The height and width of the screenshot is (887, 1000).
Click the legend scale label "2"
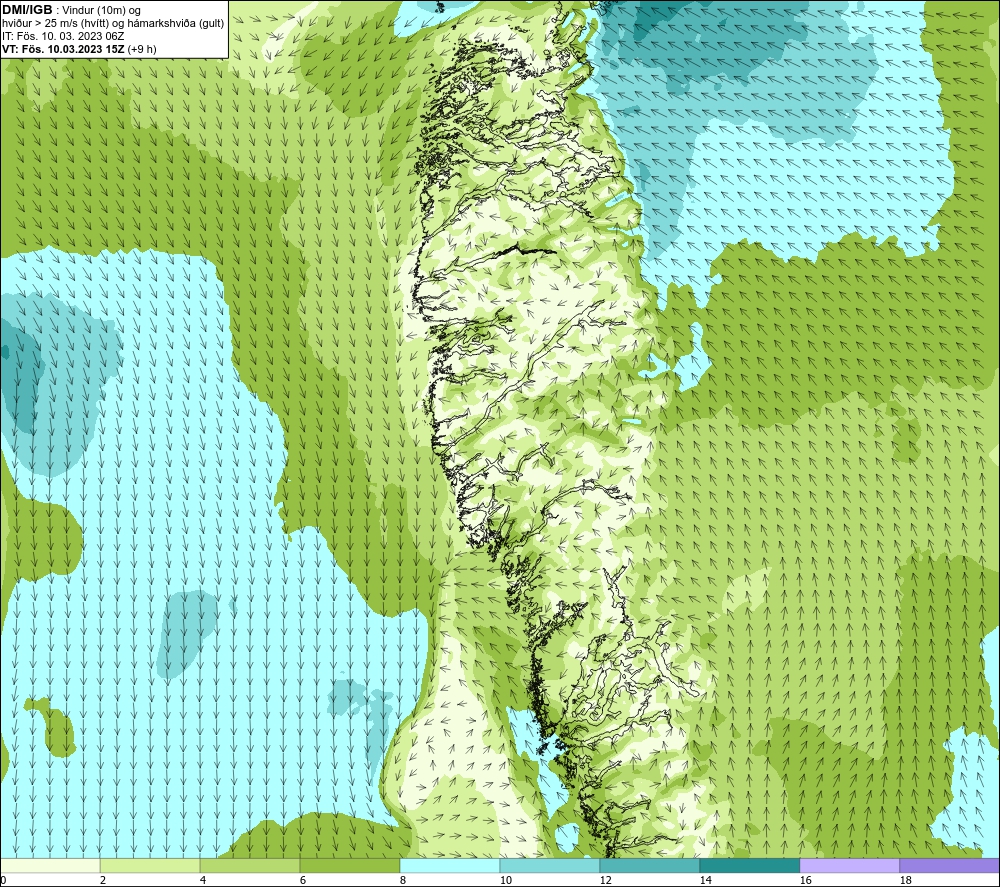103,881
